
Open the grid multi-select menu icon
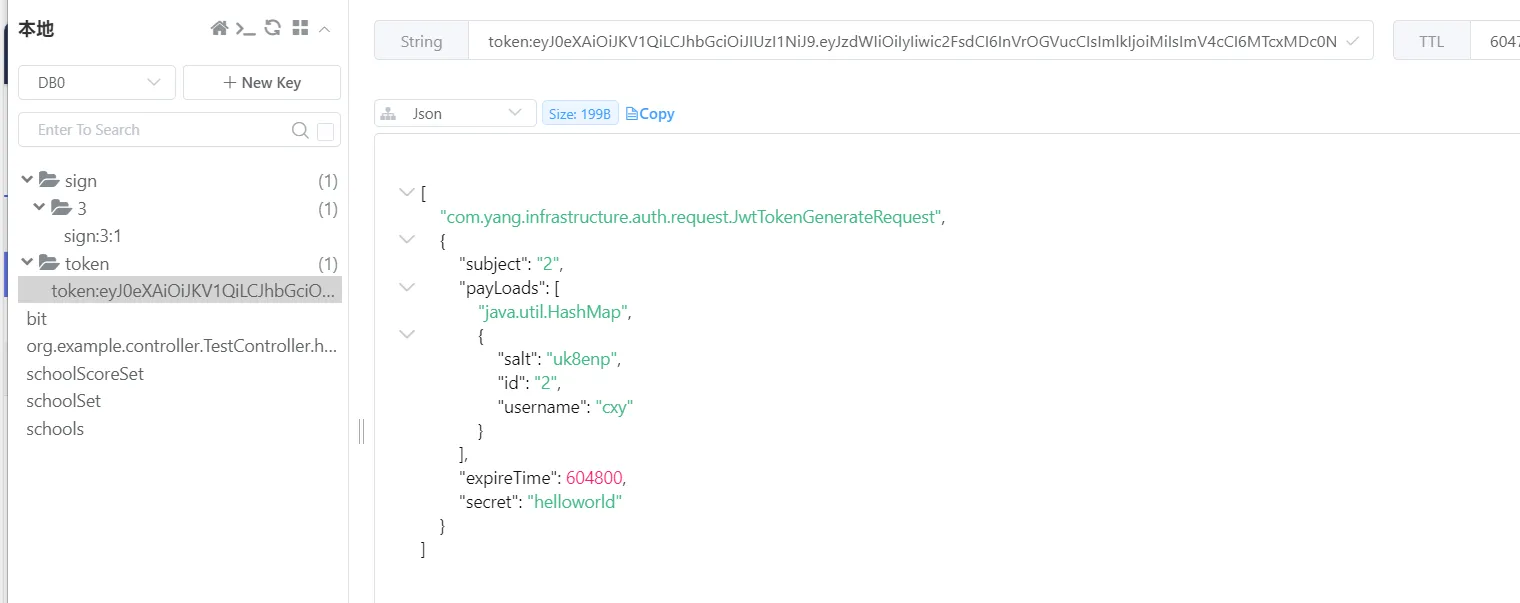pos(300,29)
